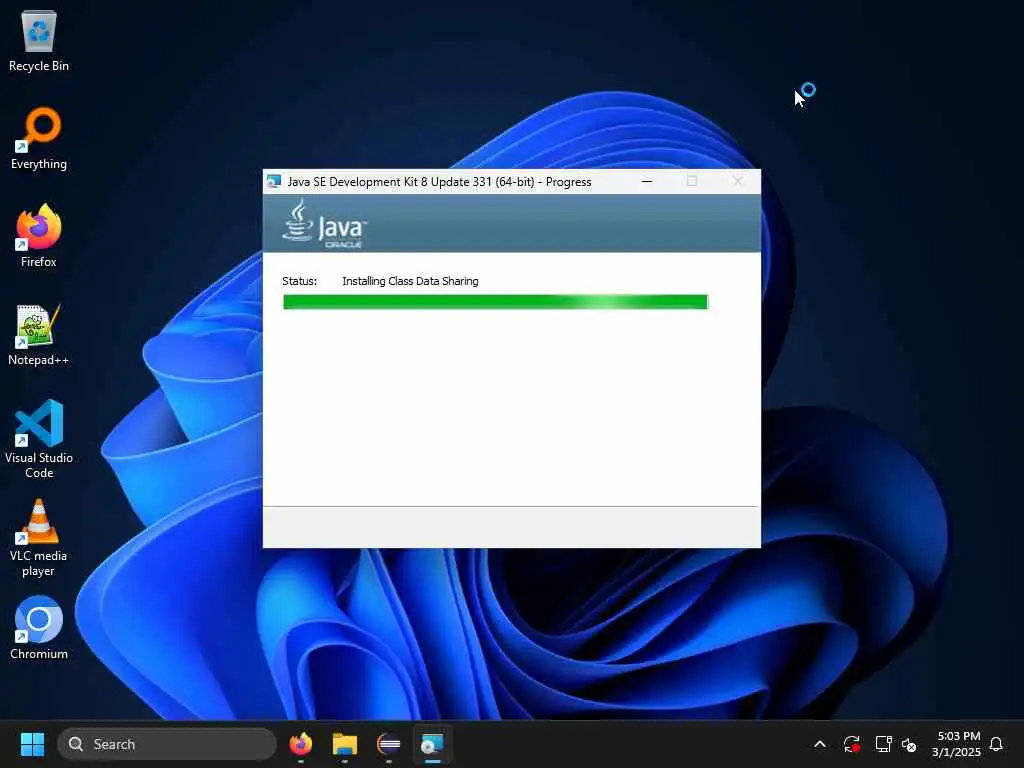The width and height of the screenshot is (1024, 768).
Task: Click the installer window title text
Action: (440, 182)
